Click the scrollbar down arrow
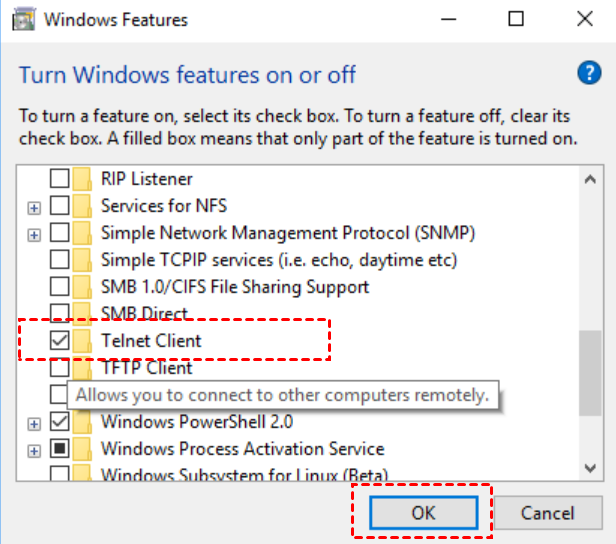This screenshot has width=616, height=544. [x=590, y=465]
